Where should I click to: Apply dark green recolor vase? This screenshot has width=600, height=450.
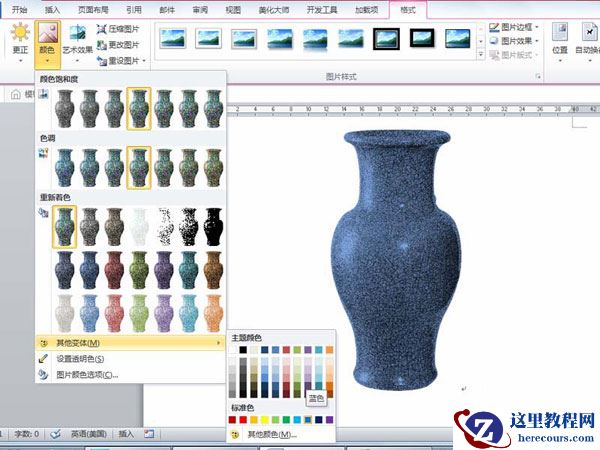[139, 270]
